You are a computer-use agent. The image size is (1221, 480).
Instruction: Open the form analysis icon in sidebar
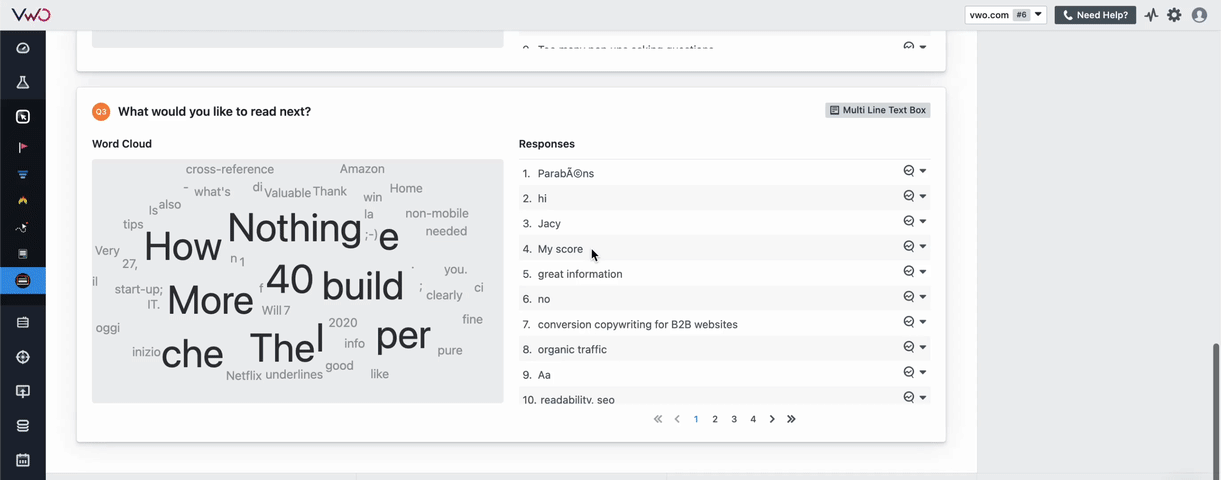pos(23,254)
